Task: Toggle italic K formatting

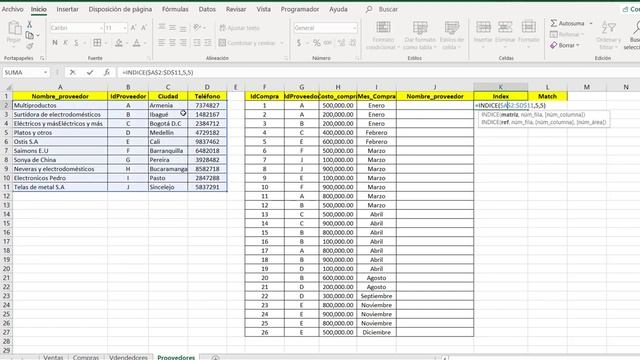Action: 65,42
